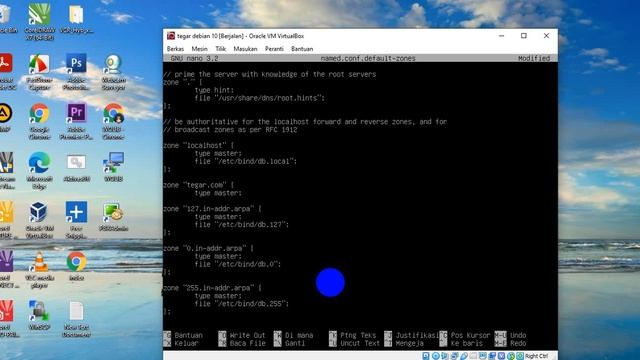Click the type hint; line
Viewport: 640px width, 360px height.
coord(214,90)
